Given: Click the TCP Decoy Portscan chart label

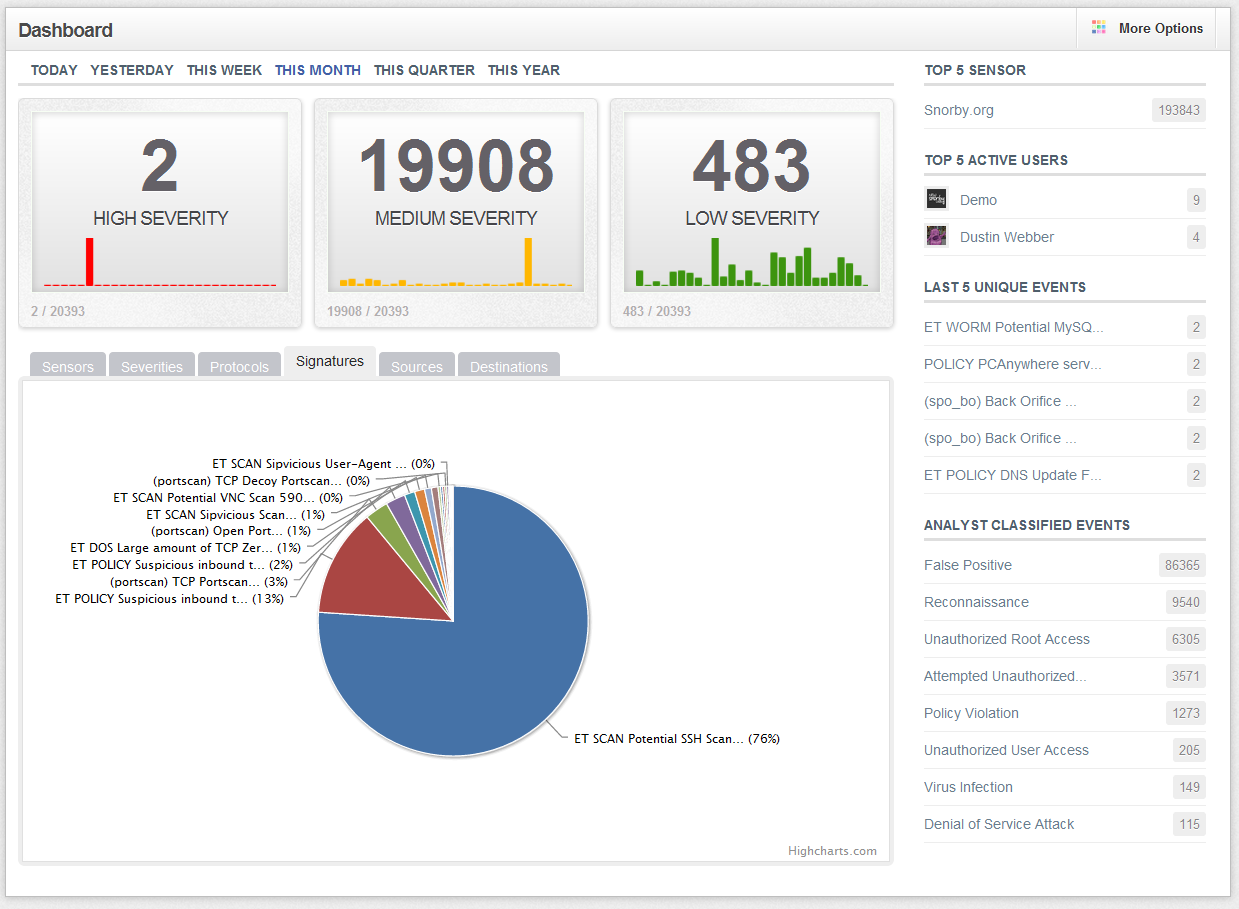Looking at the screenshot, I should [x=261, y=481].
